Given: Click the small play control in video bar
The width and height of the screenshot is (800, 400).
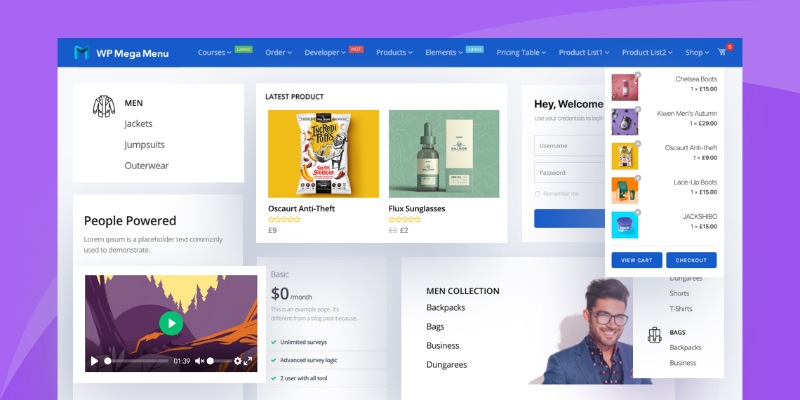Looking at the screenshot, I should (95, 361).
